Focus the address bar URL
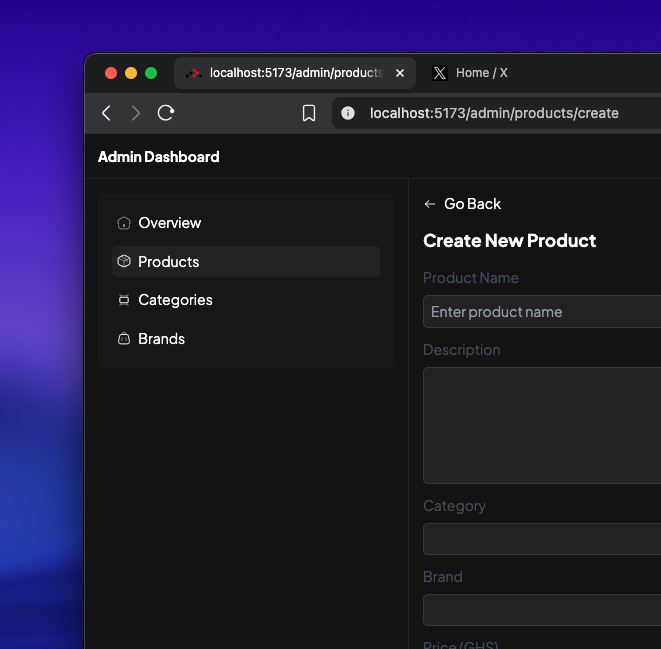The image size is (661, 649). (x=494, y=113)
